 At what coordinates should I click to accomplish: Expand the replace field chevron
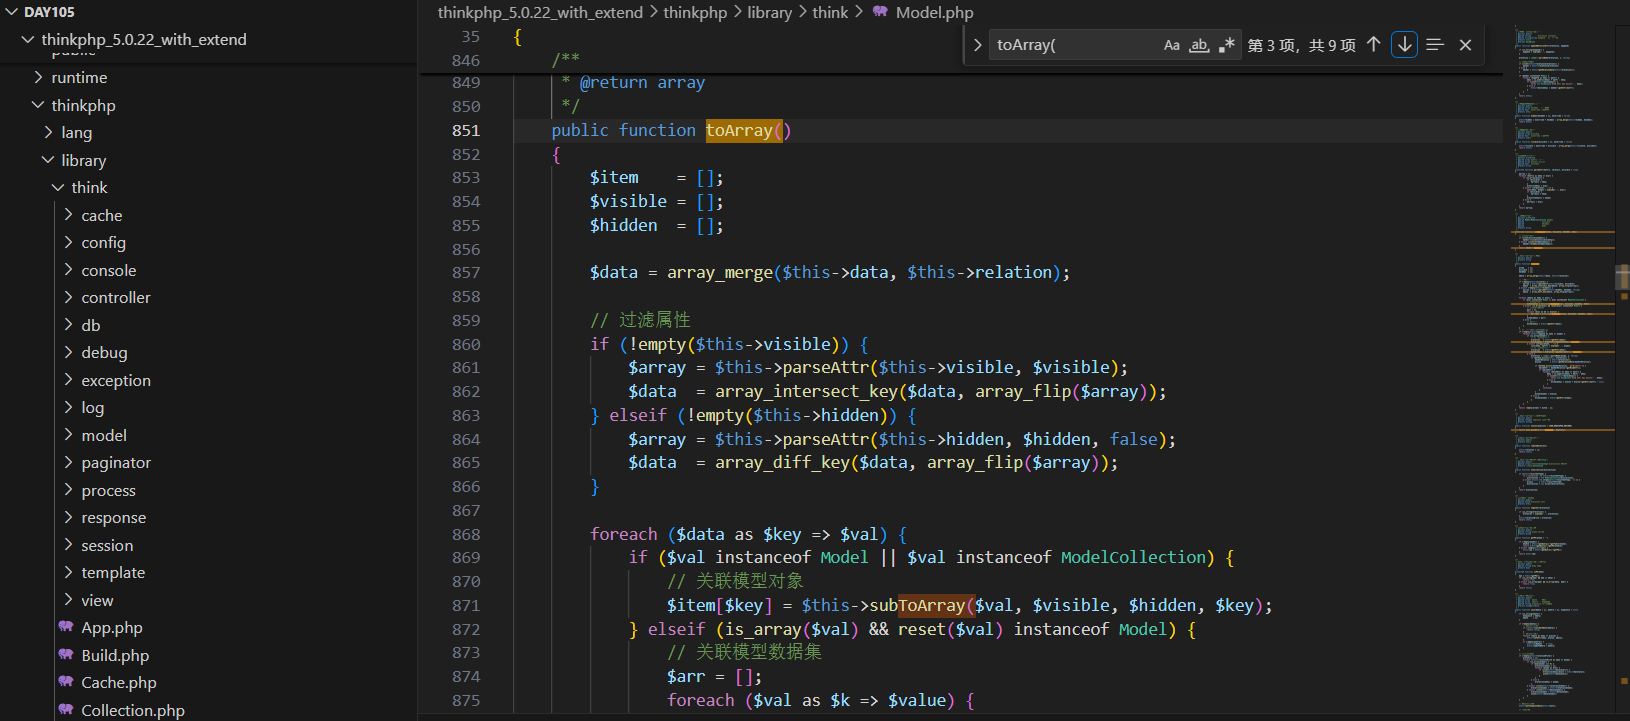(x=977, y=45)
